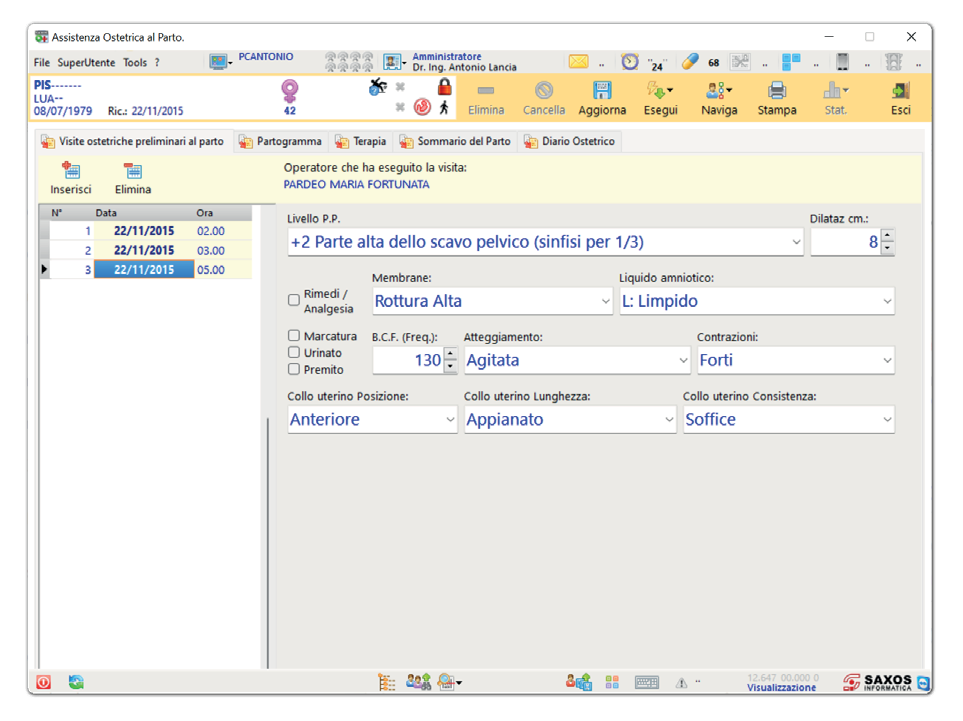Click the traffic light icon
Screen dimensions: 963x721
pyautogui.click(x=894, y=61)
